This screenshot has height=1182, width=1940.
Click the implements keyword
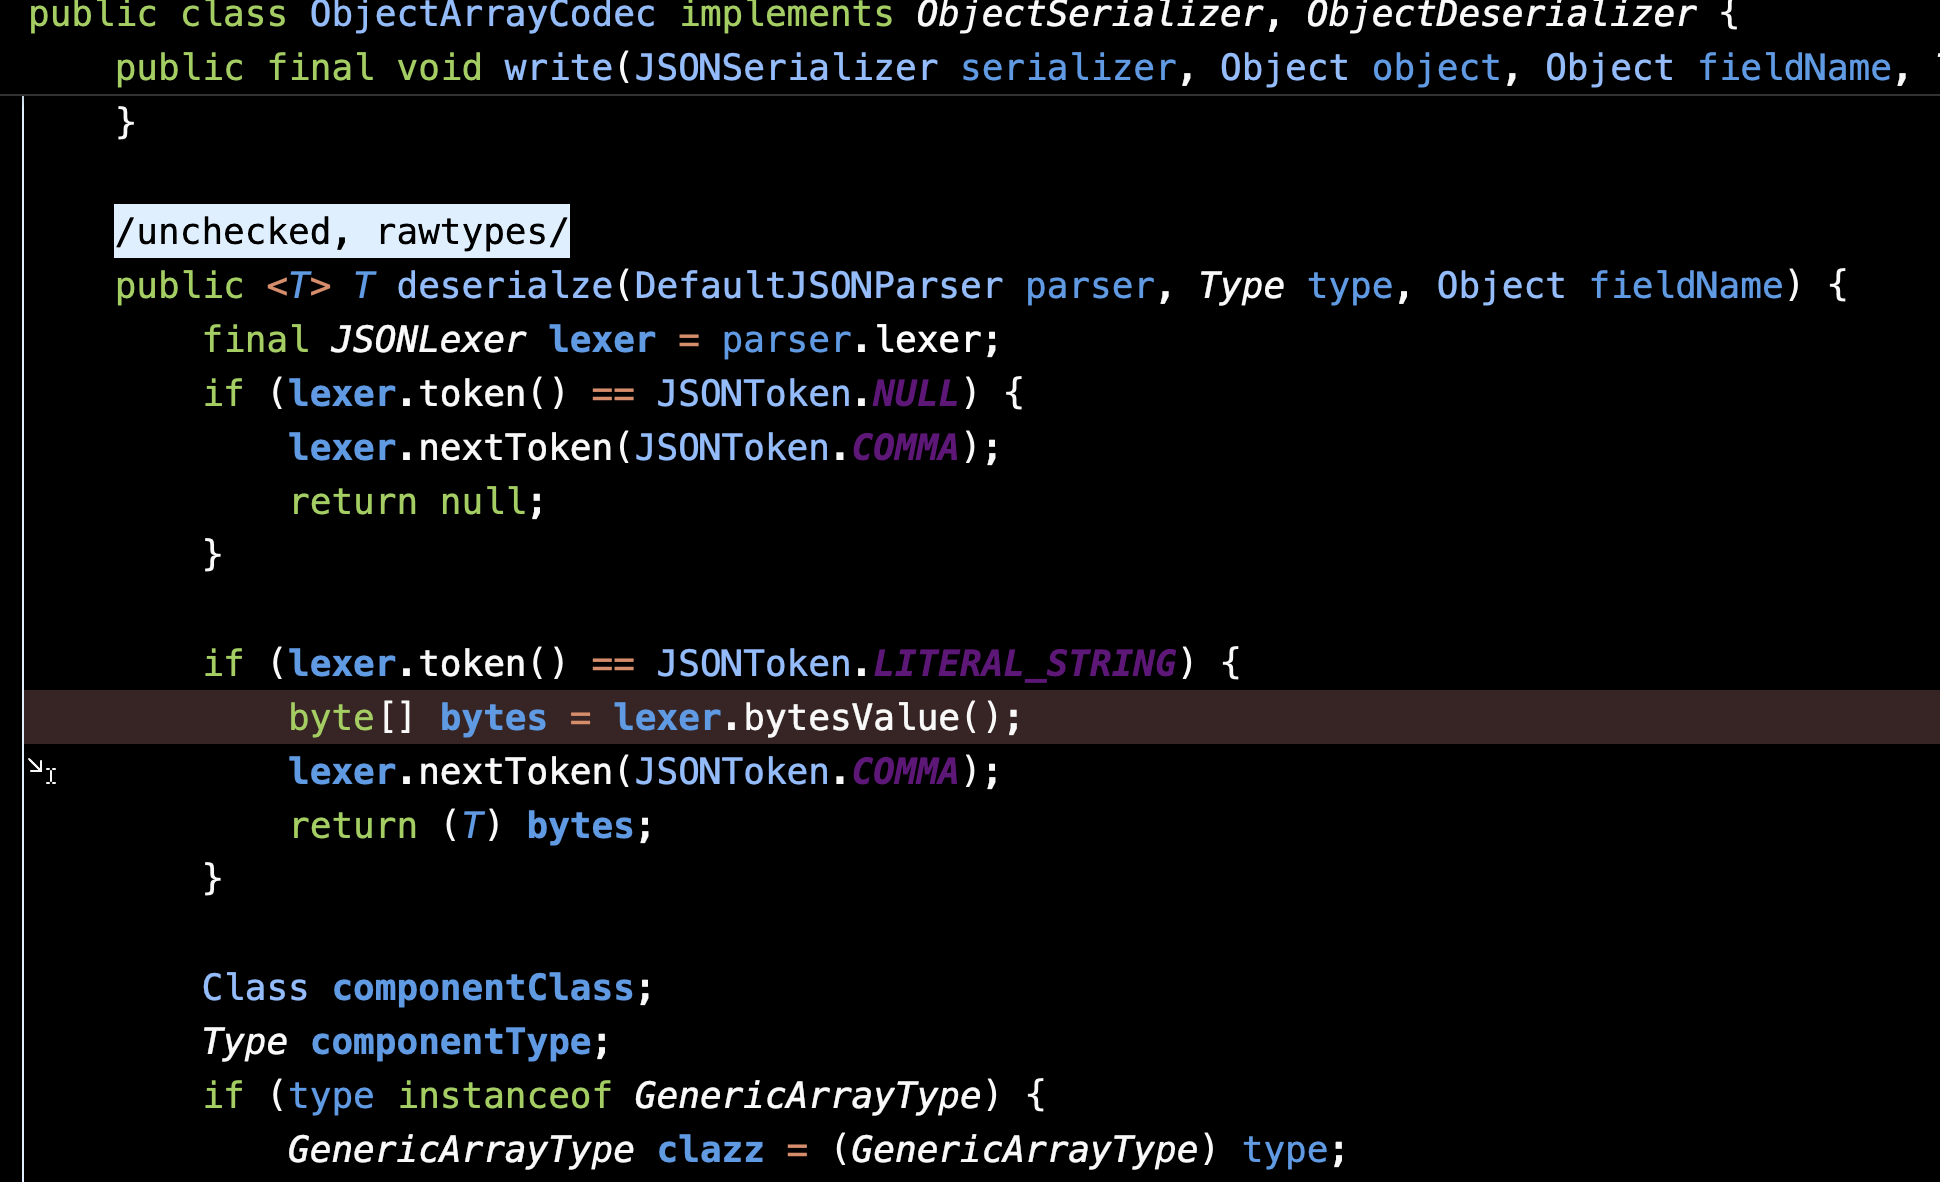pos(787,15)
